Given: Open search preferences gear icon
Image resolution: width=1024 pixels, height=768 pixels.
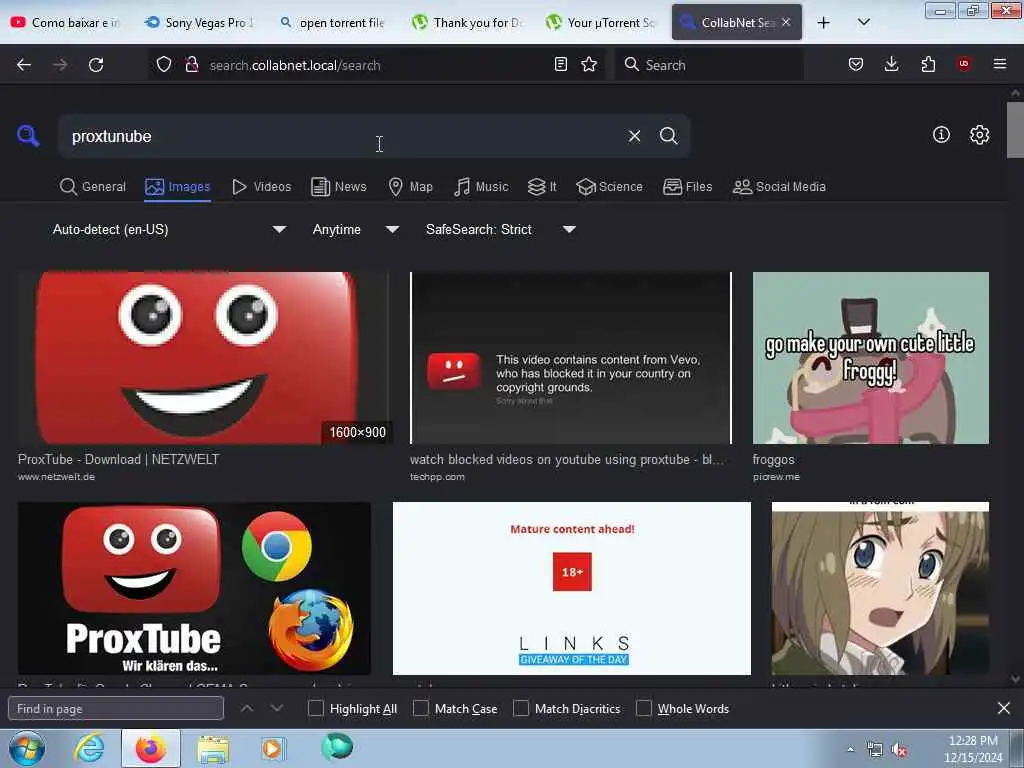Looking at the screenshot, I should pyautogui.click(x=980, y=135).
